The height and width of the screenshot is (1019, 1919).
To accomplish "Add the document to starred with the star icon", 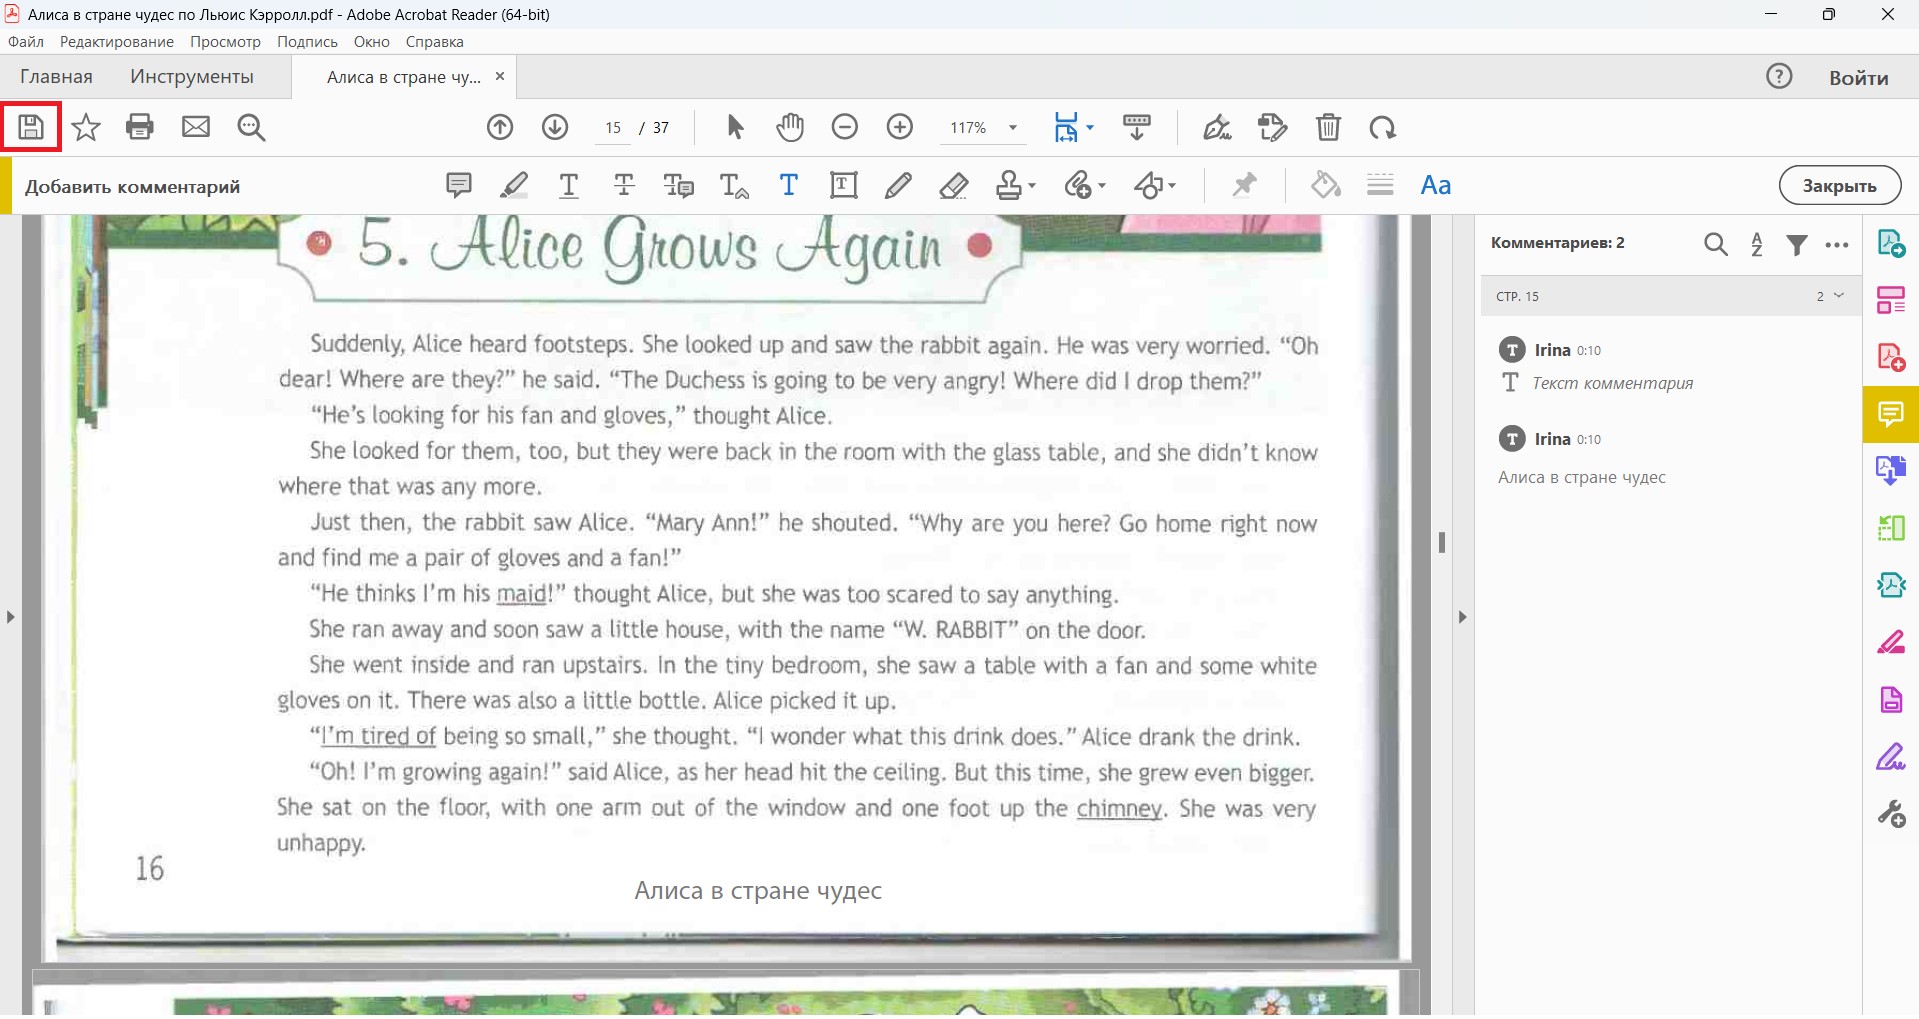I will pyautogui.click(x=86, y=127).
